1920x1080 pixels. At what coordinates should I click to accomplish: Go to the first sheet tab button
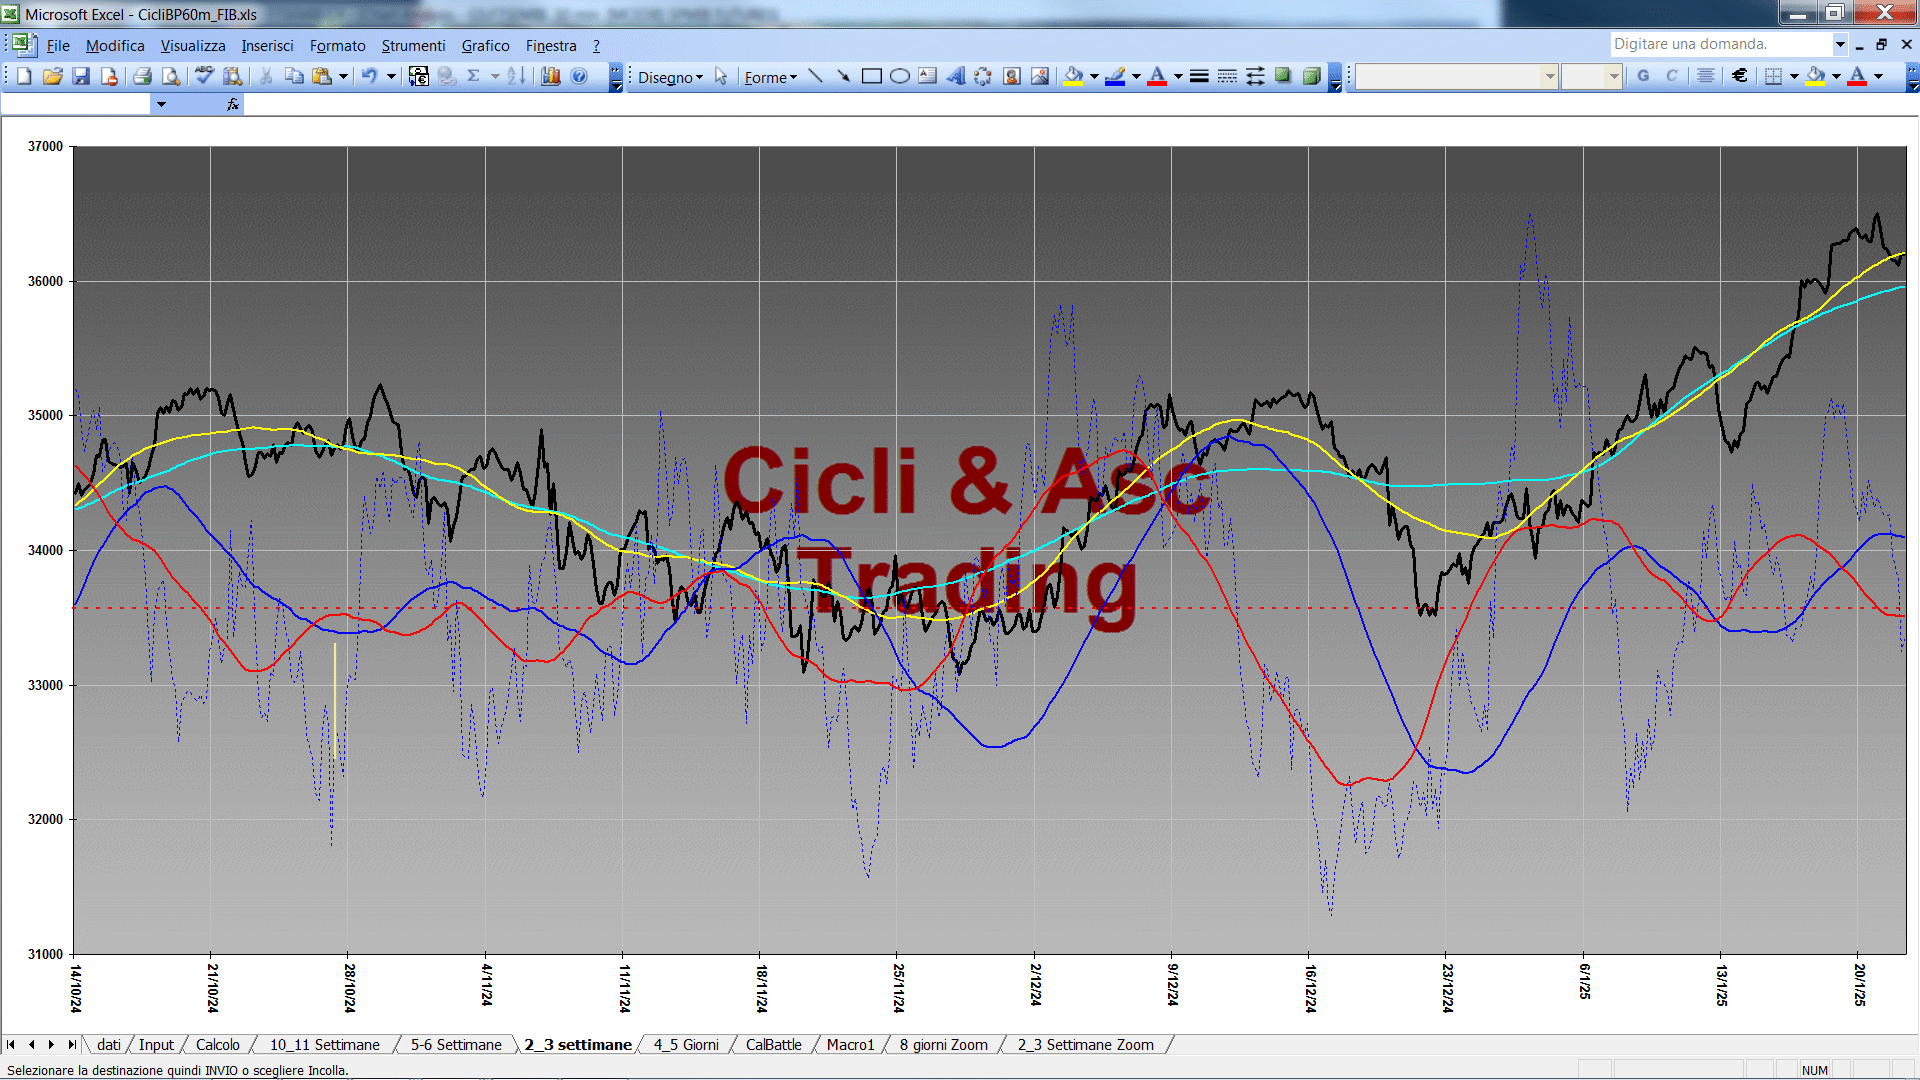click(x=11, y=1045)
